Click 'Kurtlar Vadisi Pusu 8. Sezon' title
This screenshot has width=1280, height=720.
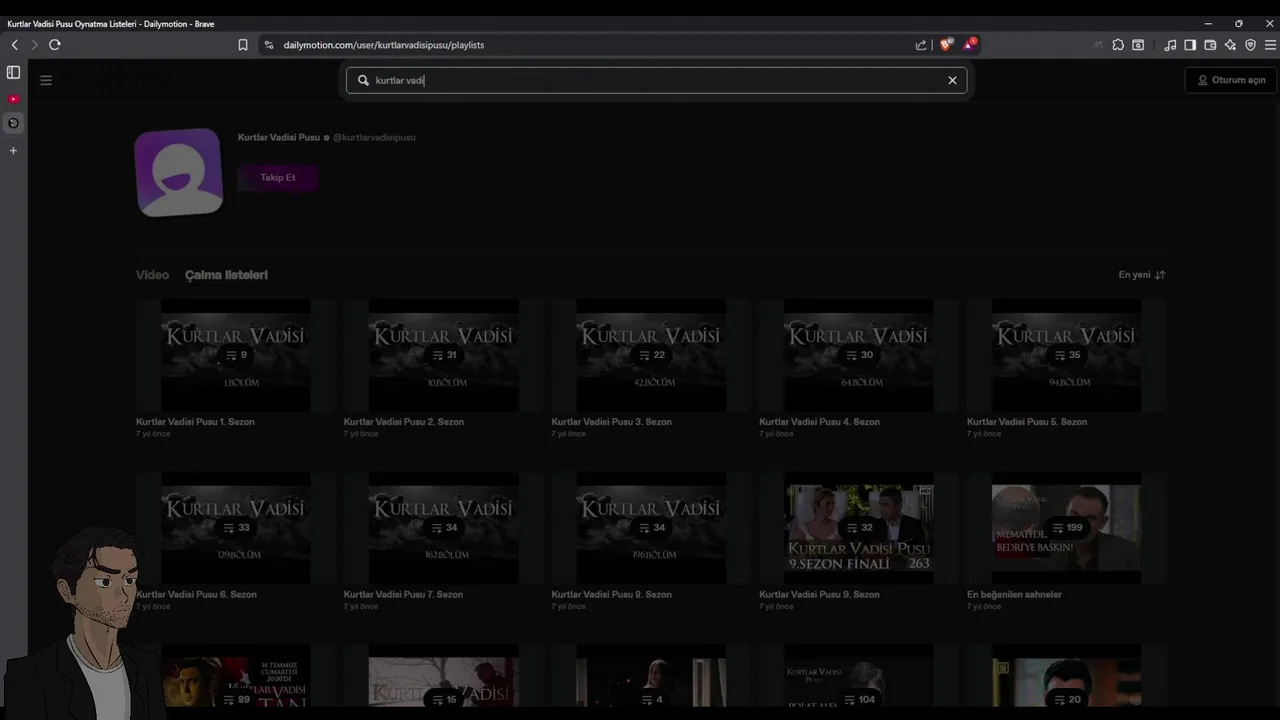(x=612, y=595)
